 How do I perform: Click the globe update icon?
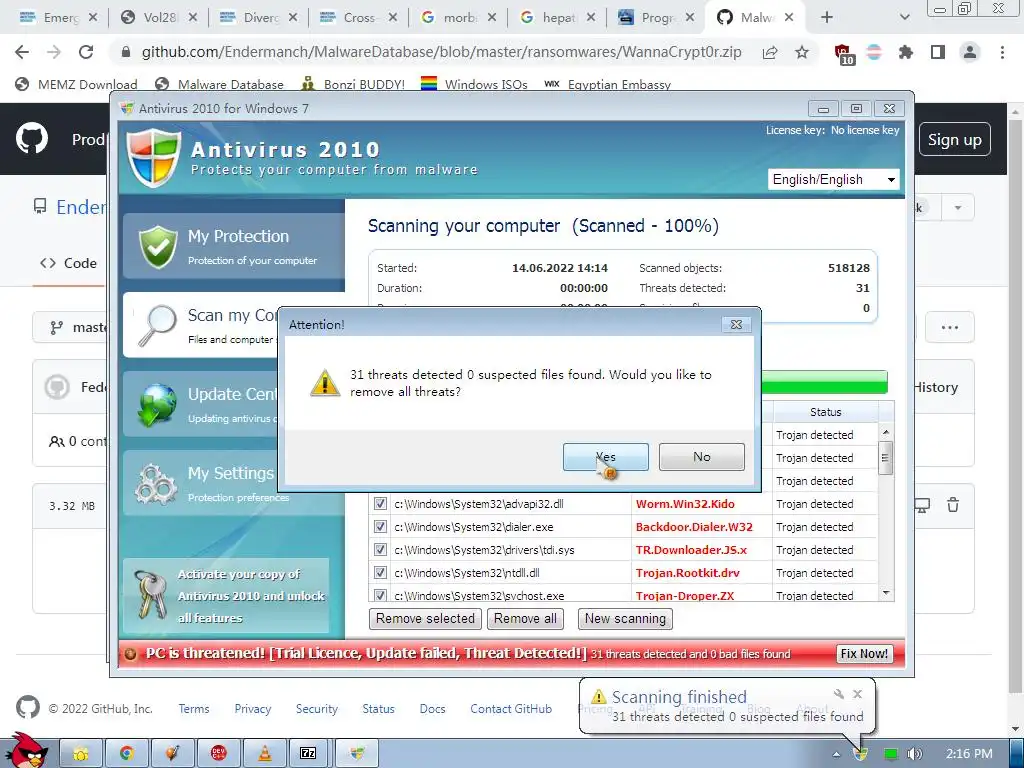157,405
